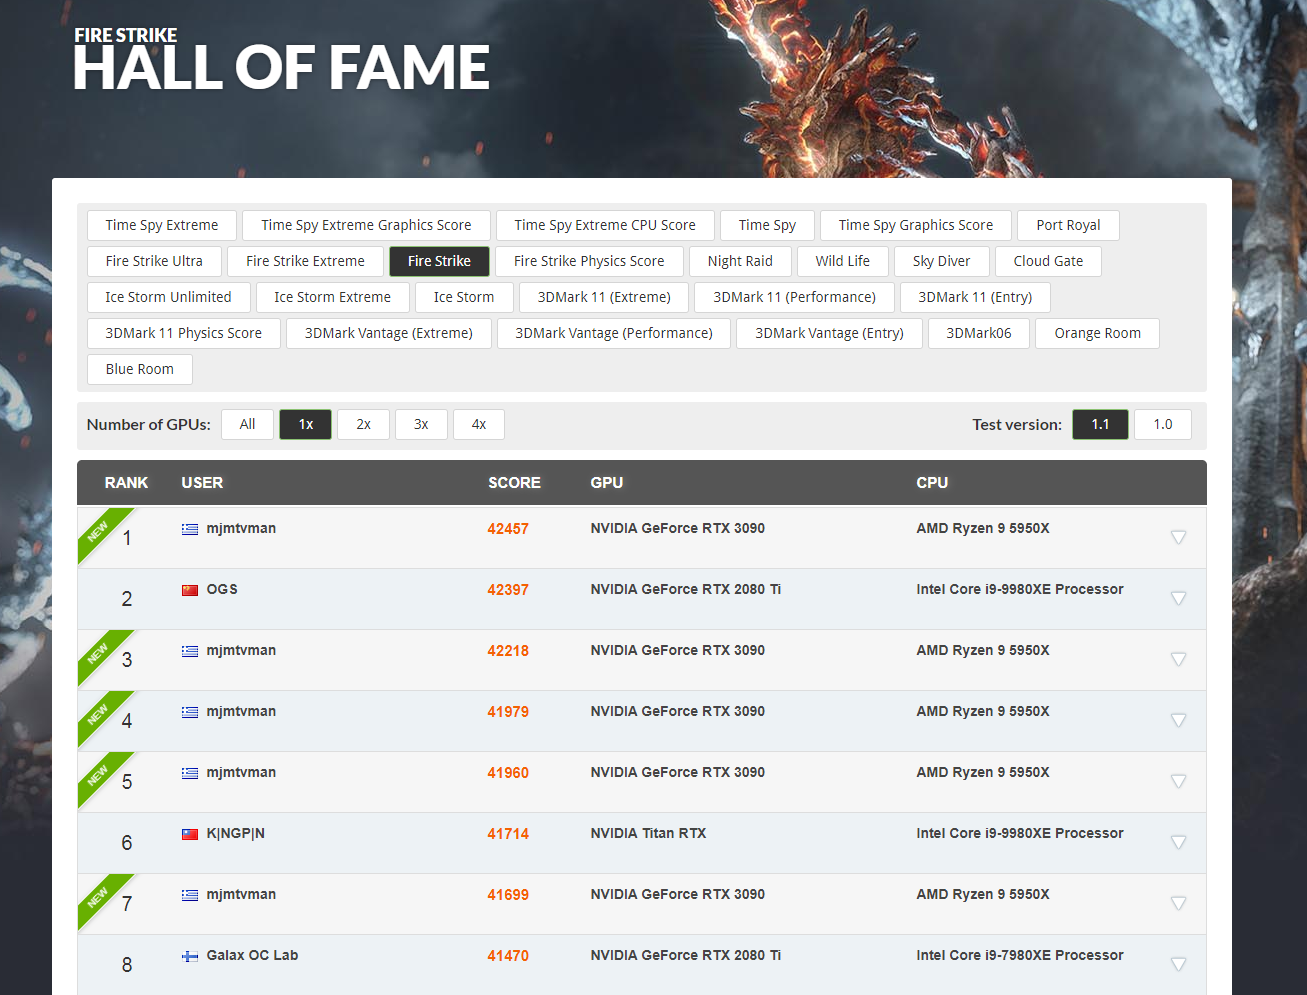1307x995 pixels.
Task: Open user K|NGP|N profile link
Action: click(236, 833)
